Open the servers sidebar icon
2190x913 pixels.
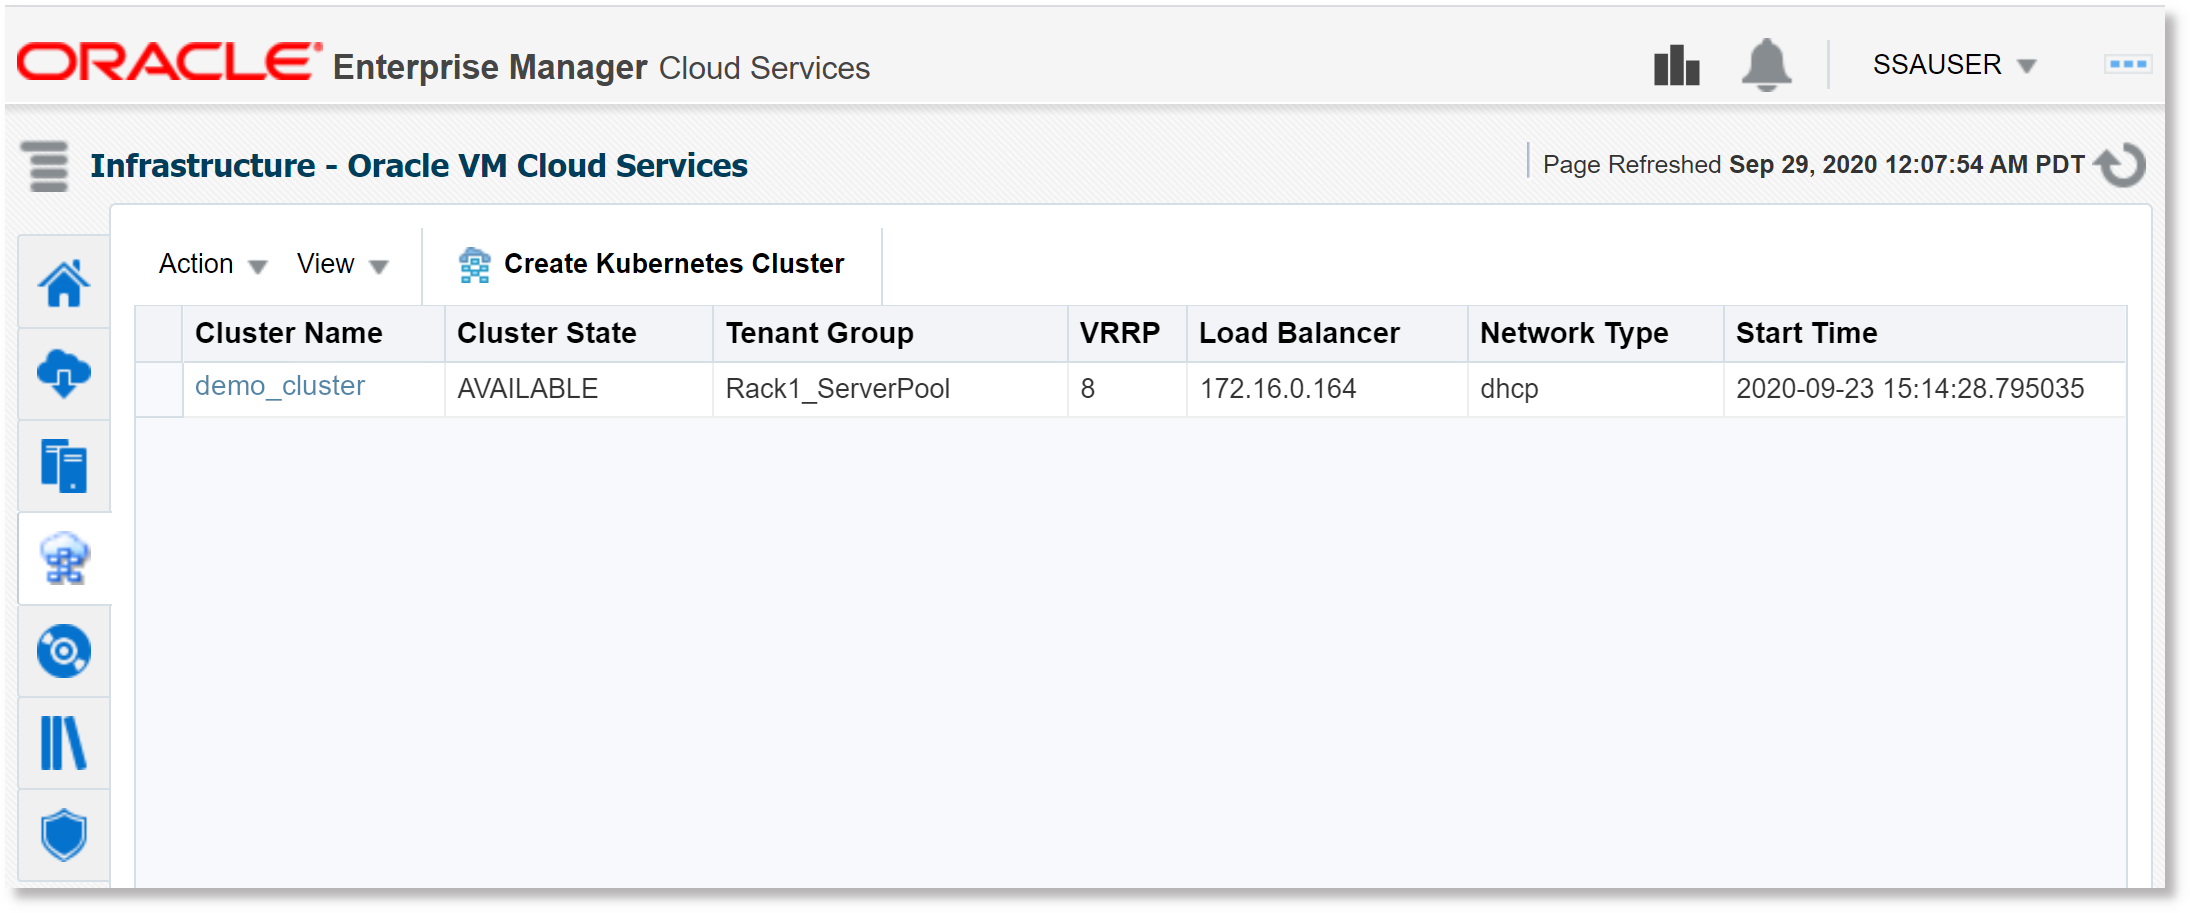(64, 466)
